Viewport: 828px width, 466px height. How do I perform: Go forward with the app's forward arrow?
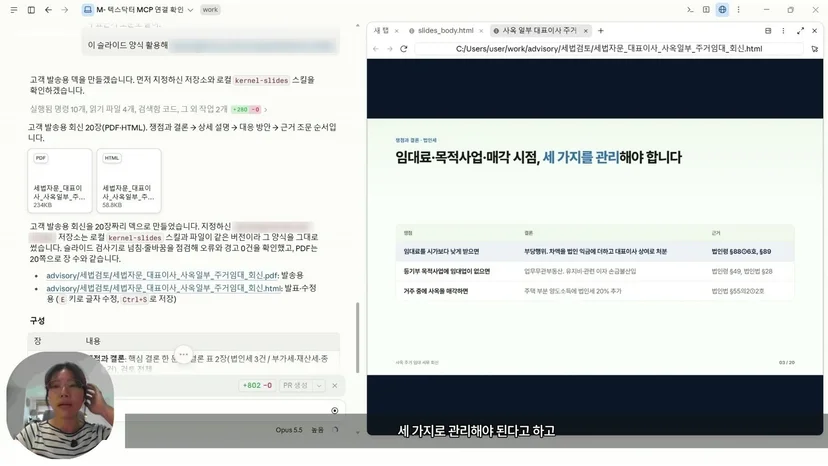coord(64,10)
